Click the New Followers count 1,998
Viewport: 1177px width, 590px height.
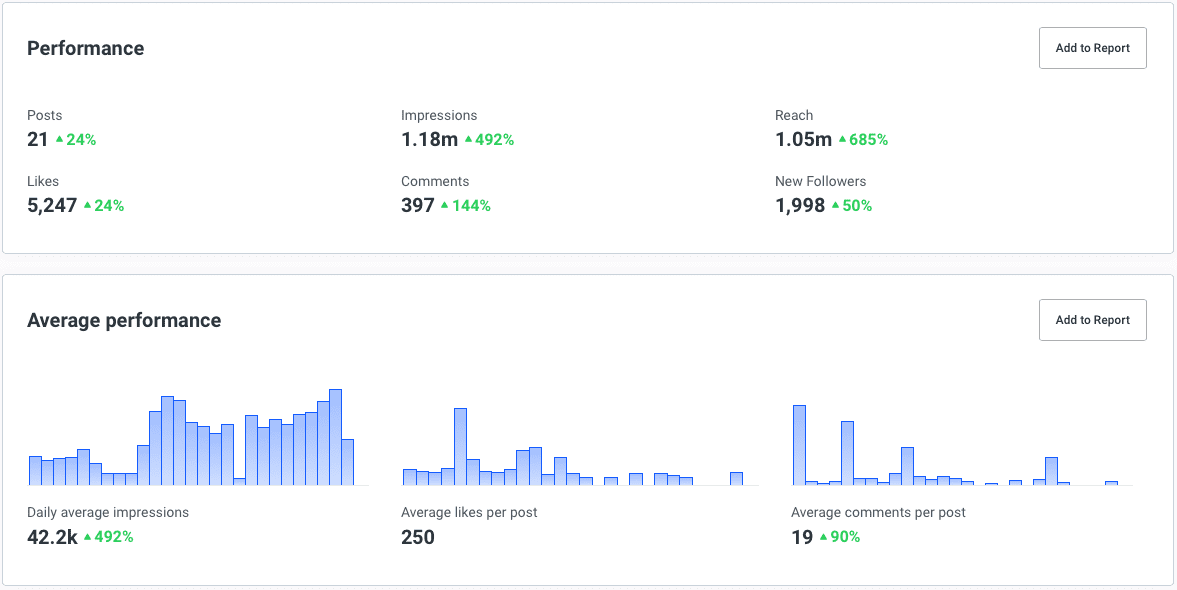(800, 205)
